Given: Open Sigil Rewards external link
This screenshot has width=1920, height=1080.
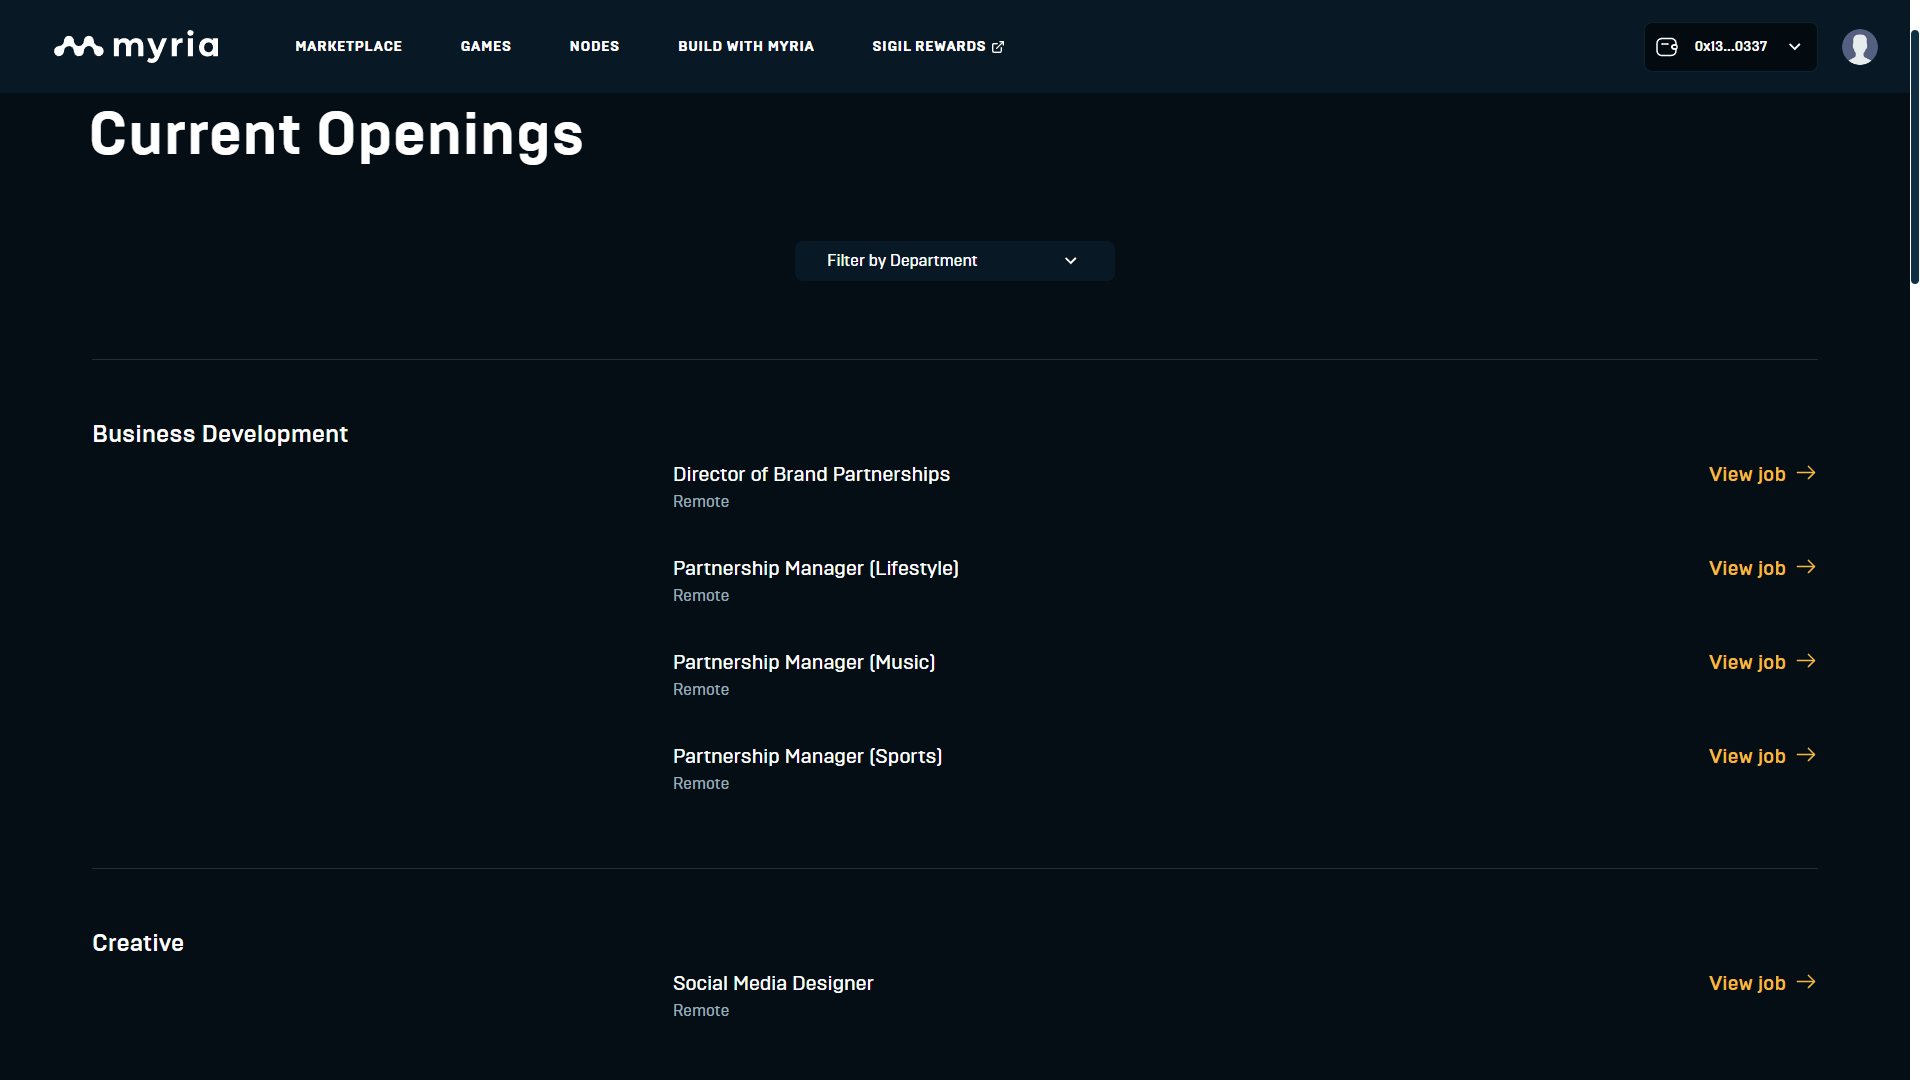Looking at the screenshot, I should coord(928,47).
